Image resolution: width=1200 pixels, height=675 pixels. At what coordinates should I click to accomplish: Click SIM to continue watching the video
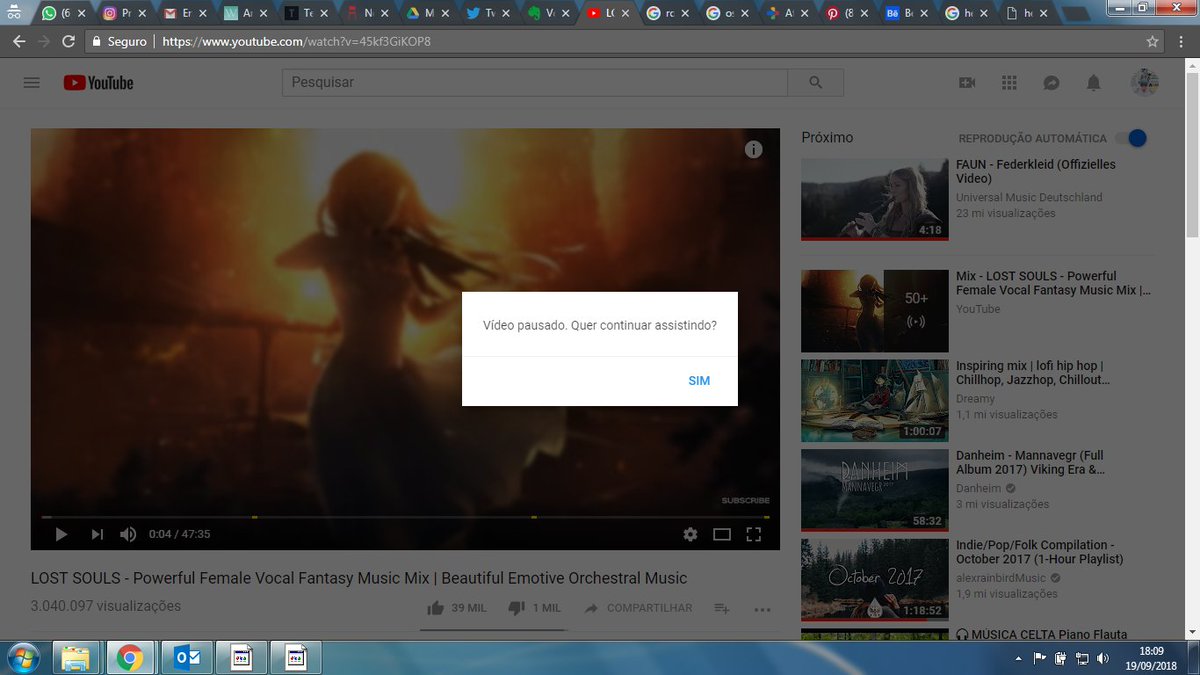point(699,381)
